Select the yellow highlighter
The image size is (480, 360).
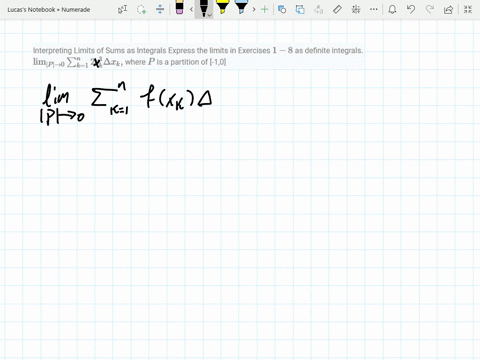(x=222, y=7)
